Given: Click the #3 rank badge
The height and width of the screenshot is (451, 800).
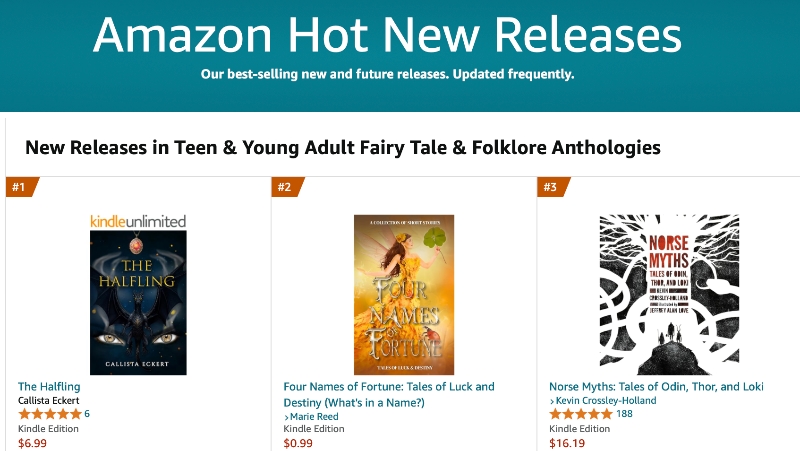Looking at the screenshot, I should point(553,187).
